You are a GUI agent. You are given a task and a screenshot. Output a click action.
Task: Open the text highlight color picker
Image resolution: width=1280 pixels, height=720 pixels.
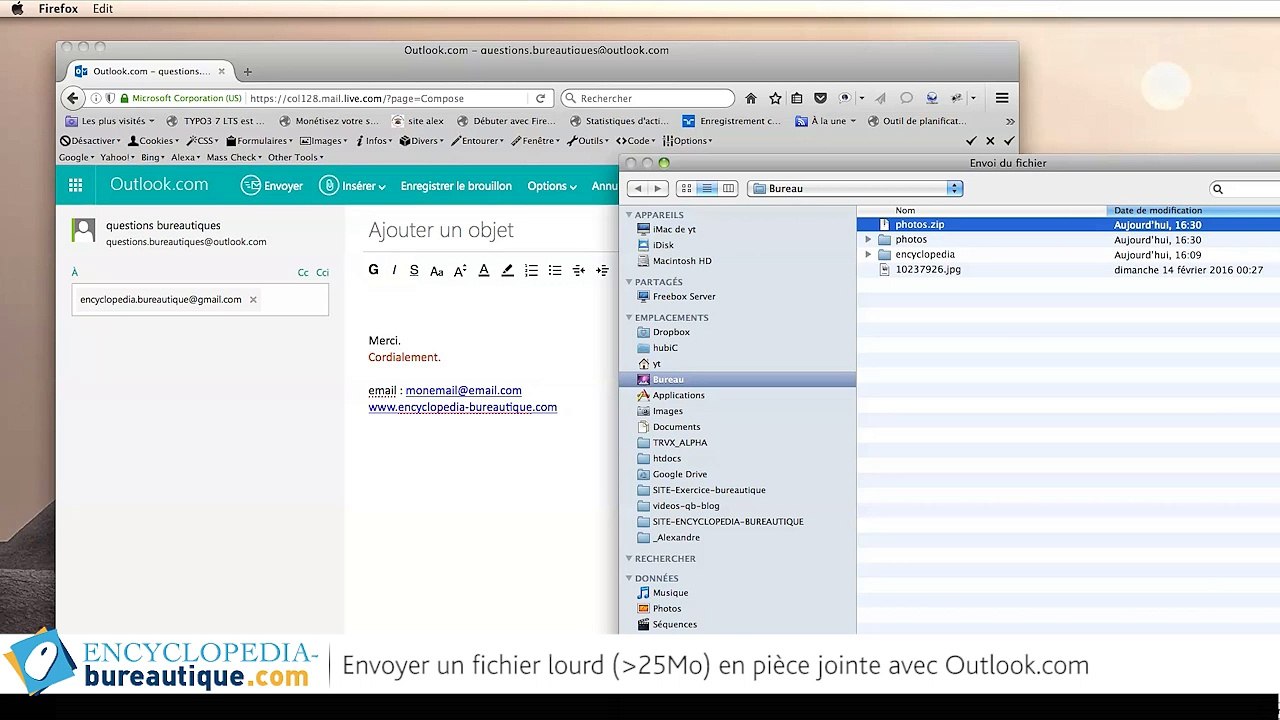click(x=507, y=270)
